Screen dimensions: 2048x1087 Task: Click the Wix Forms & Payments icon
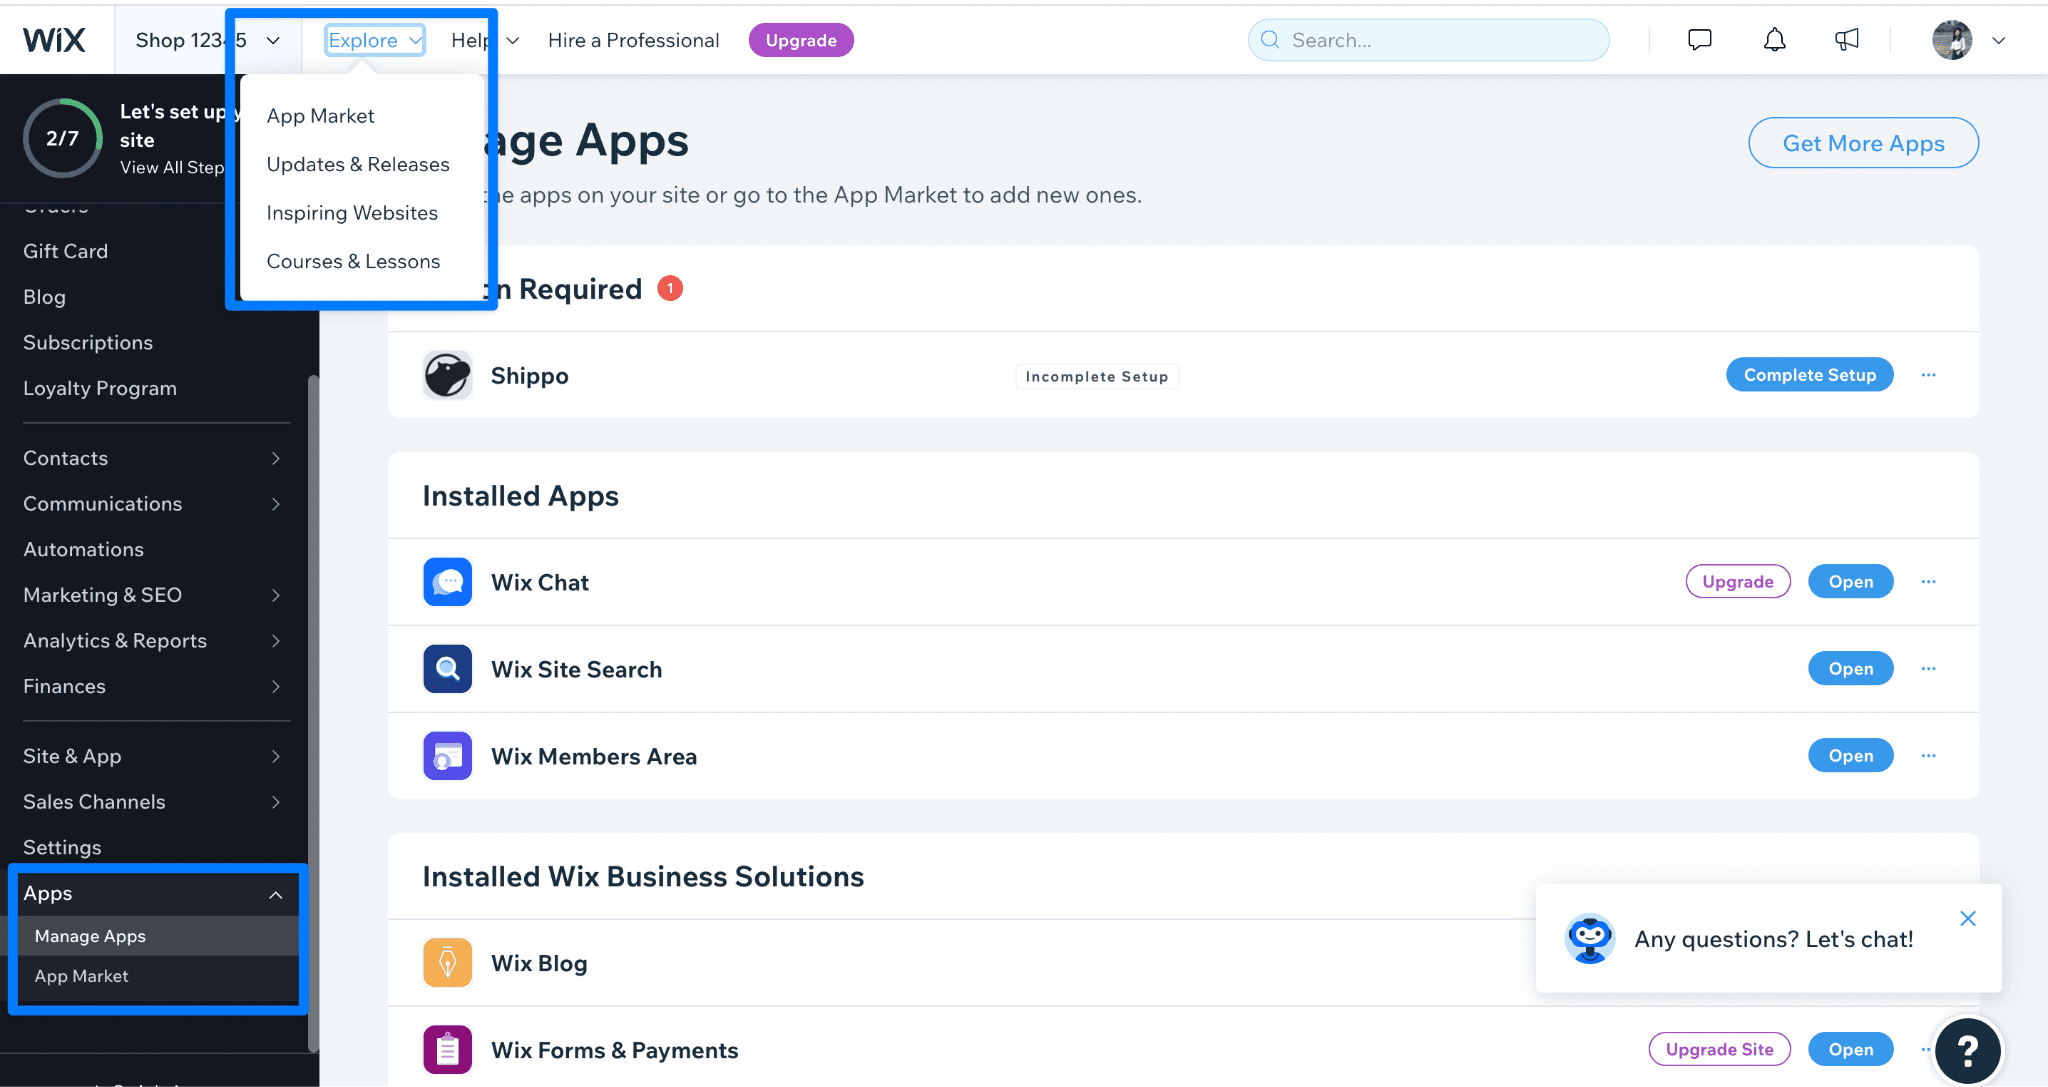(448, 1049)
